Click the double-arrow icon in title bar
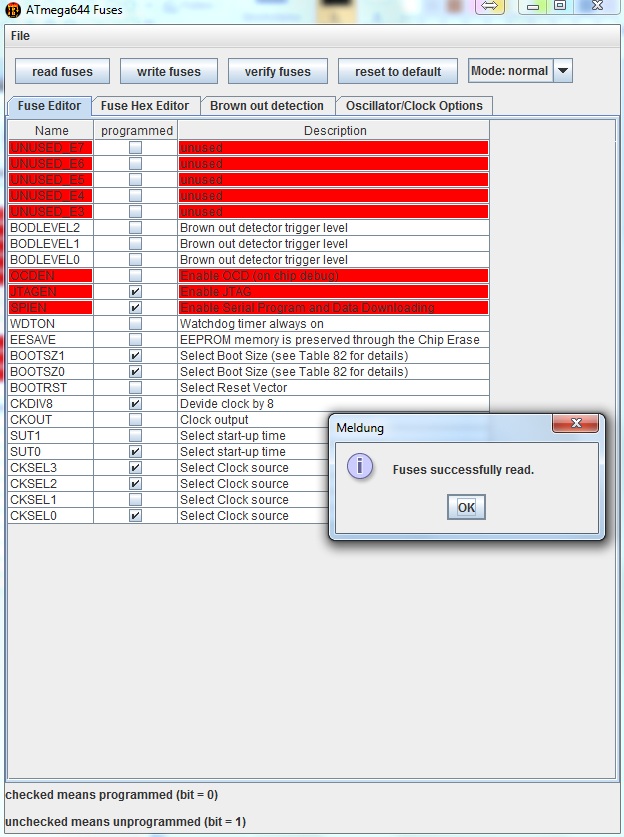 pyautogui.click(x=489, y=7)
